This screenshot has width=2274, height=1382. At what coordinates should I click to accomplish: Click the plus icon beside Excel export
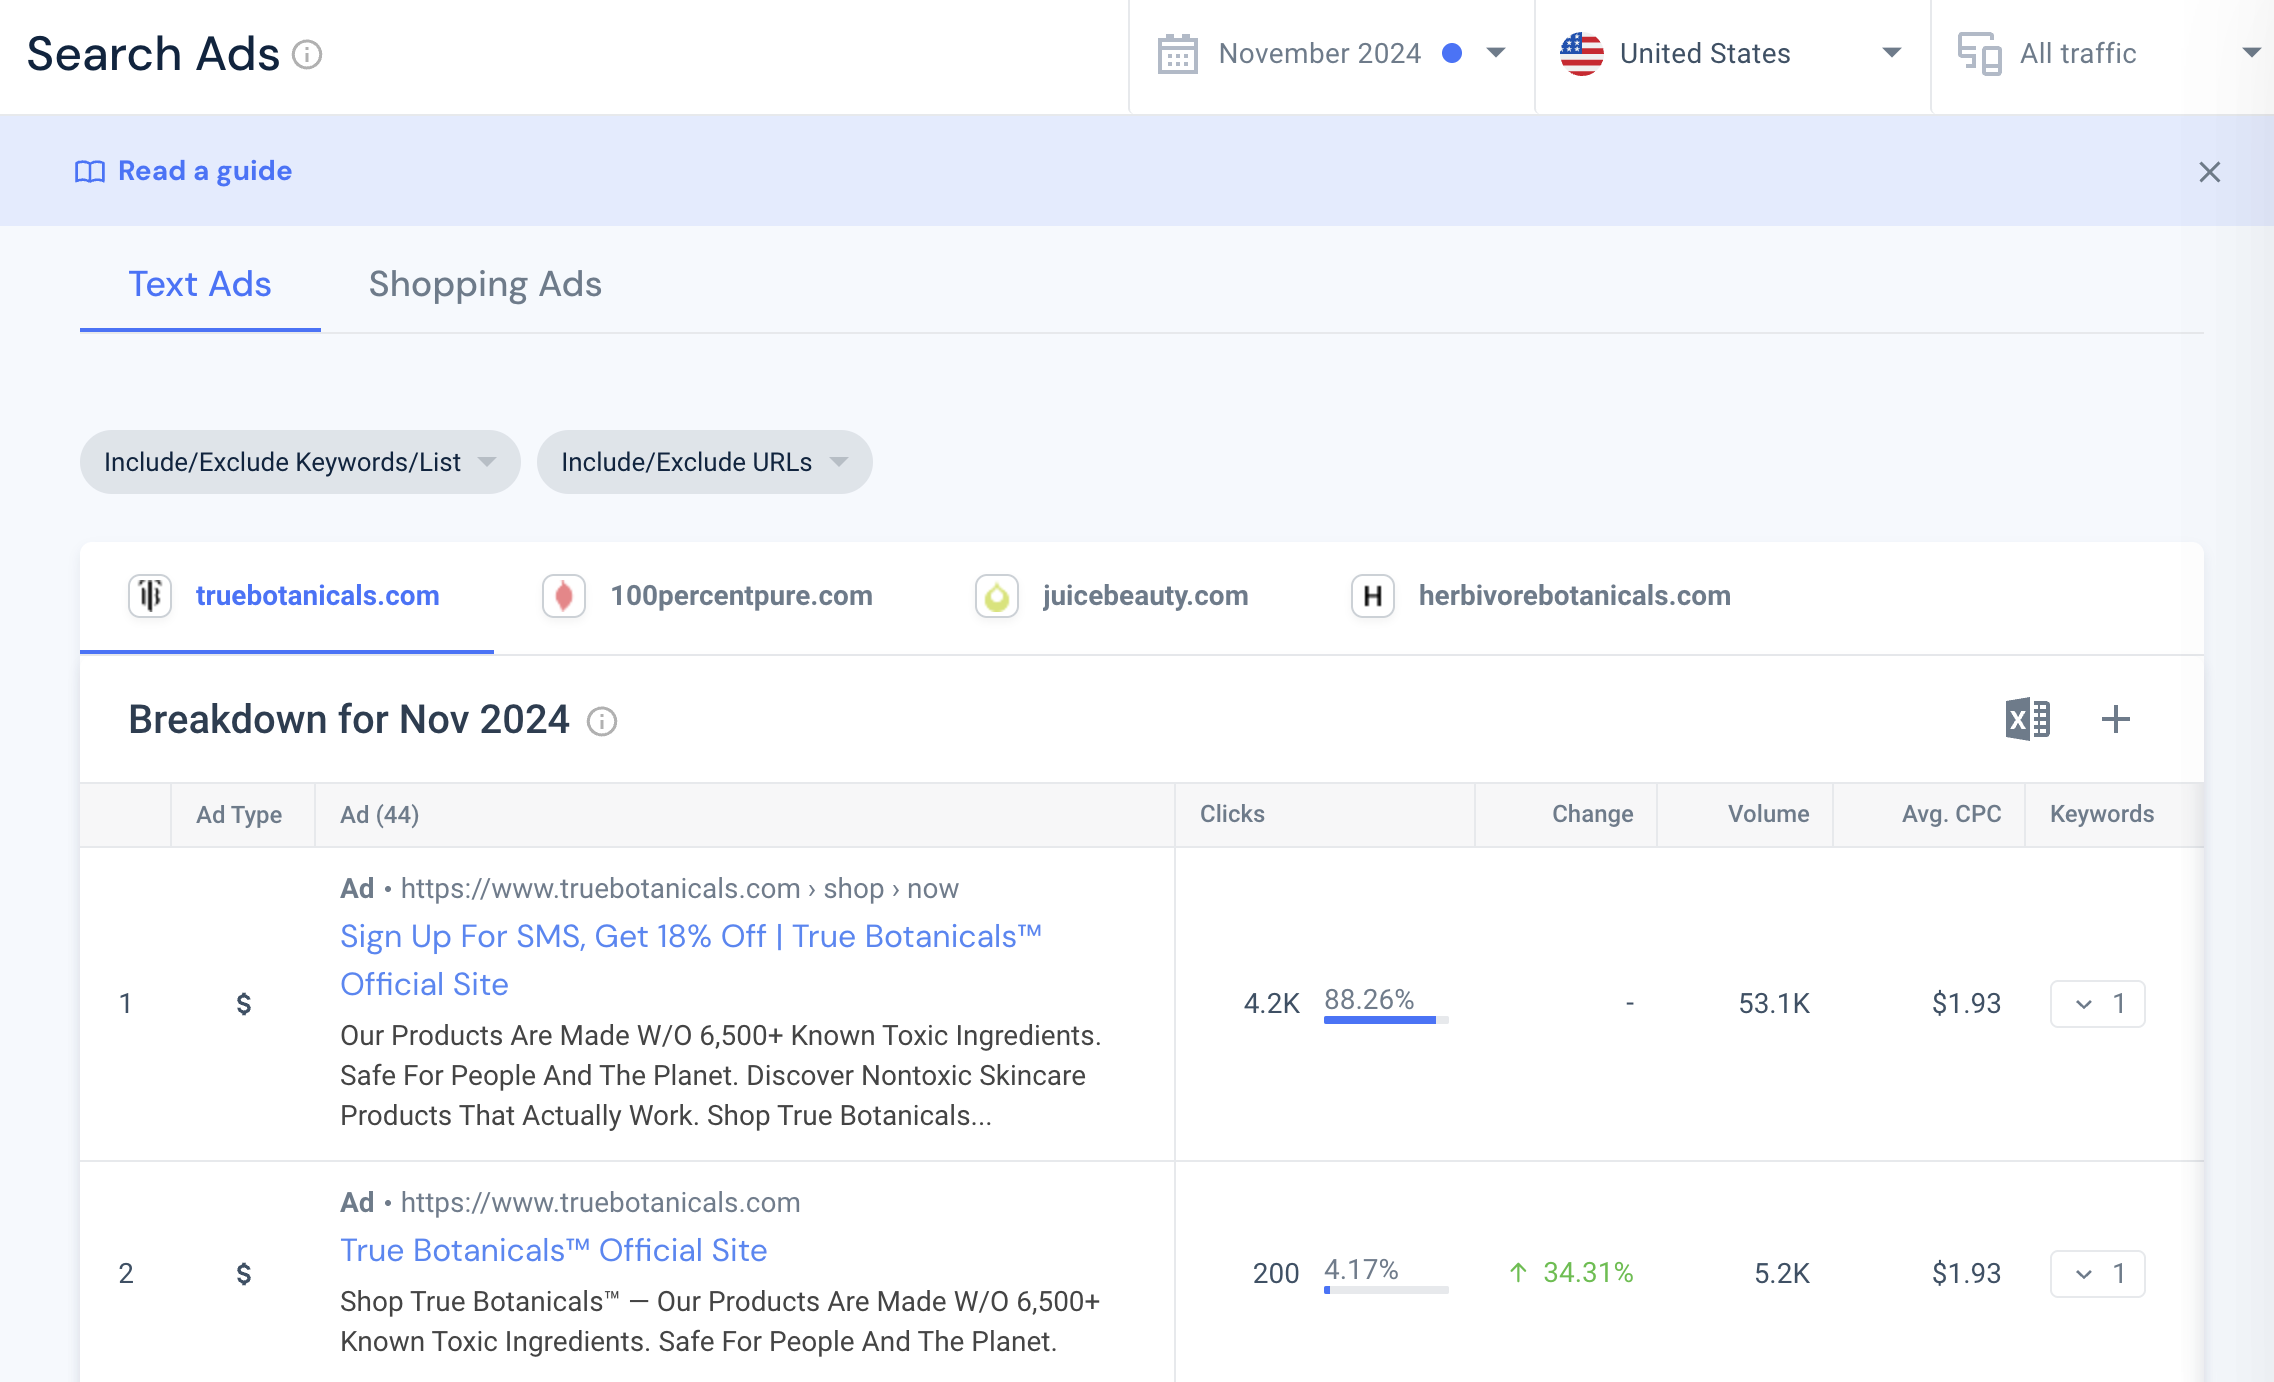2115,719
